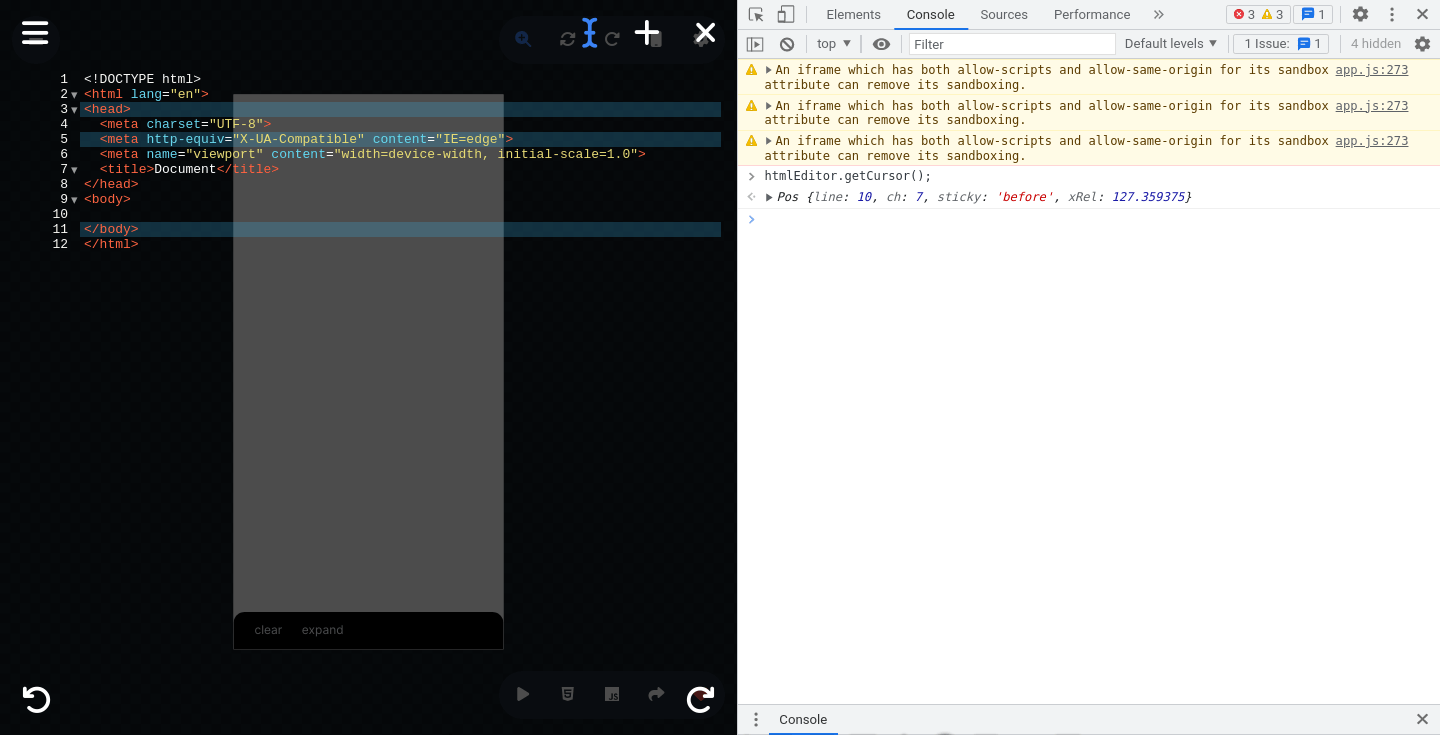Click the zoom magnifier icon

coord(522,39)
